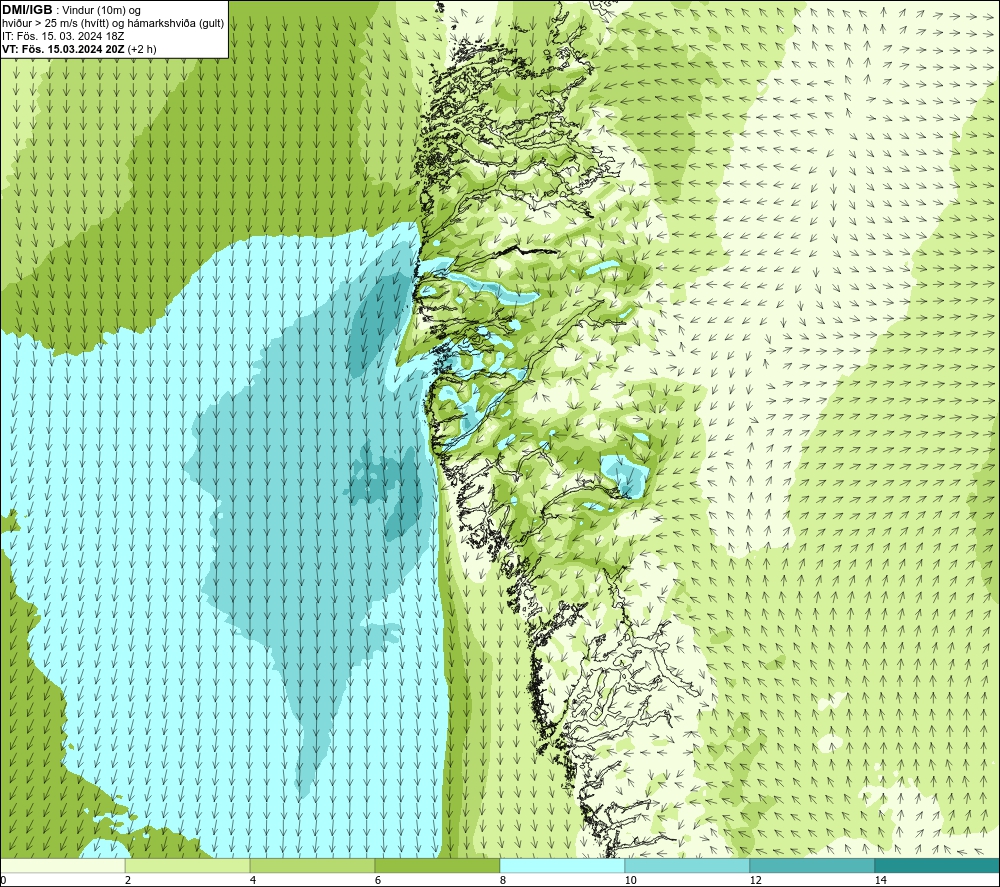The image size is (1000, 887).
Task: Click the legend label '10'
Action: point(630,880)
